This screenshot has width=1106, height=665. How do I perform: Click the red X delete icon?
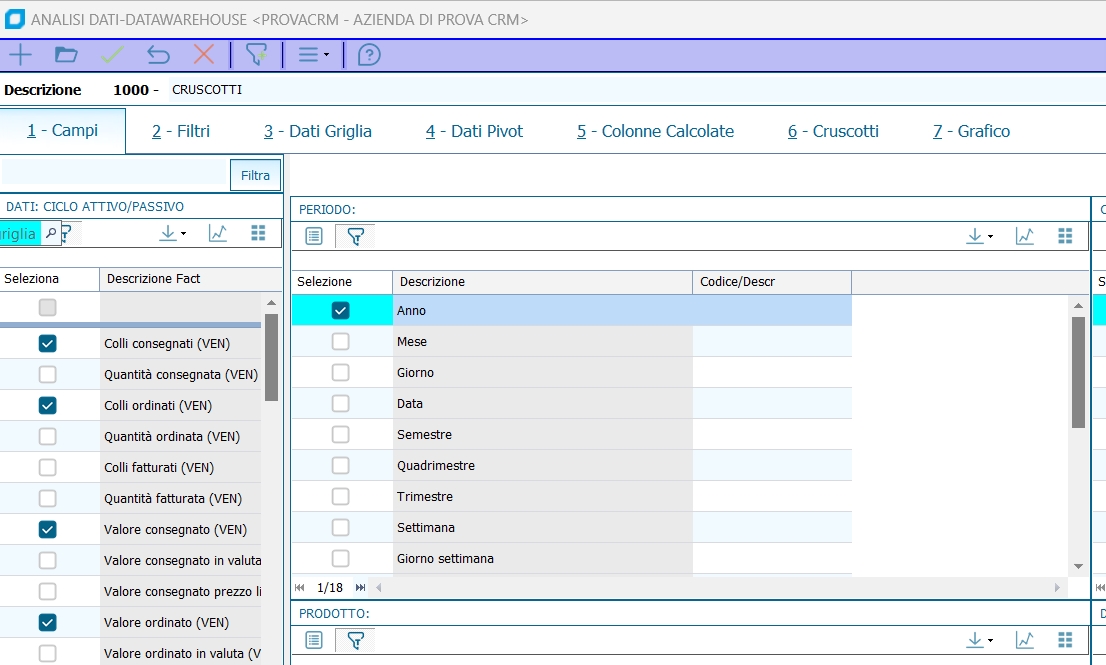tap(204, 55)
